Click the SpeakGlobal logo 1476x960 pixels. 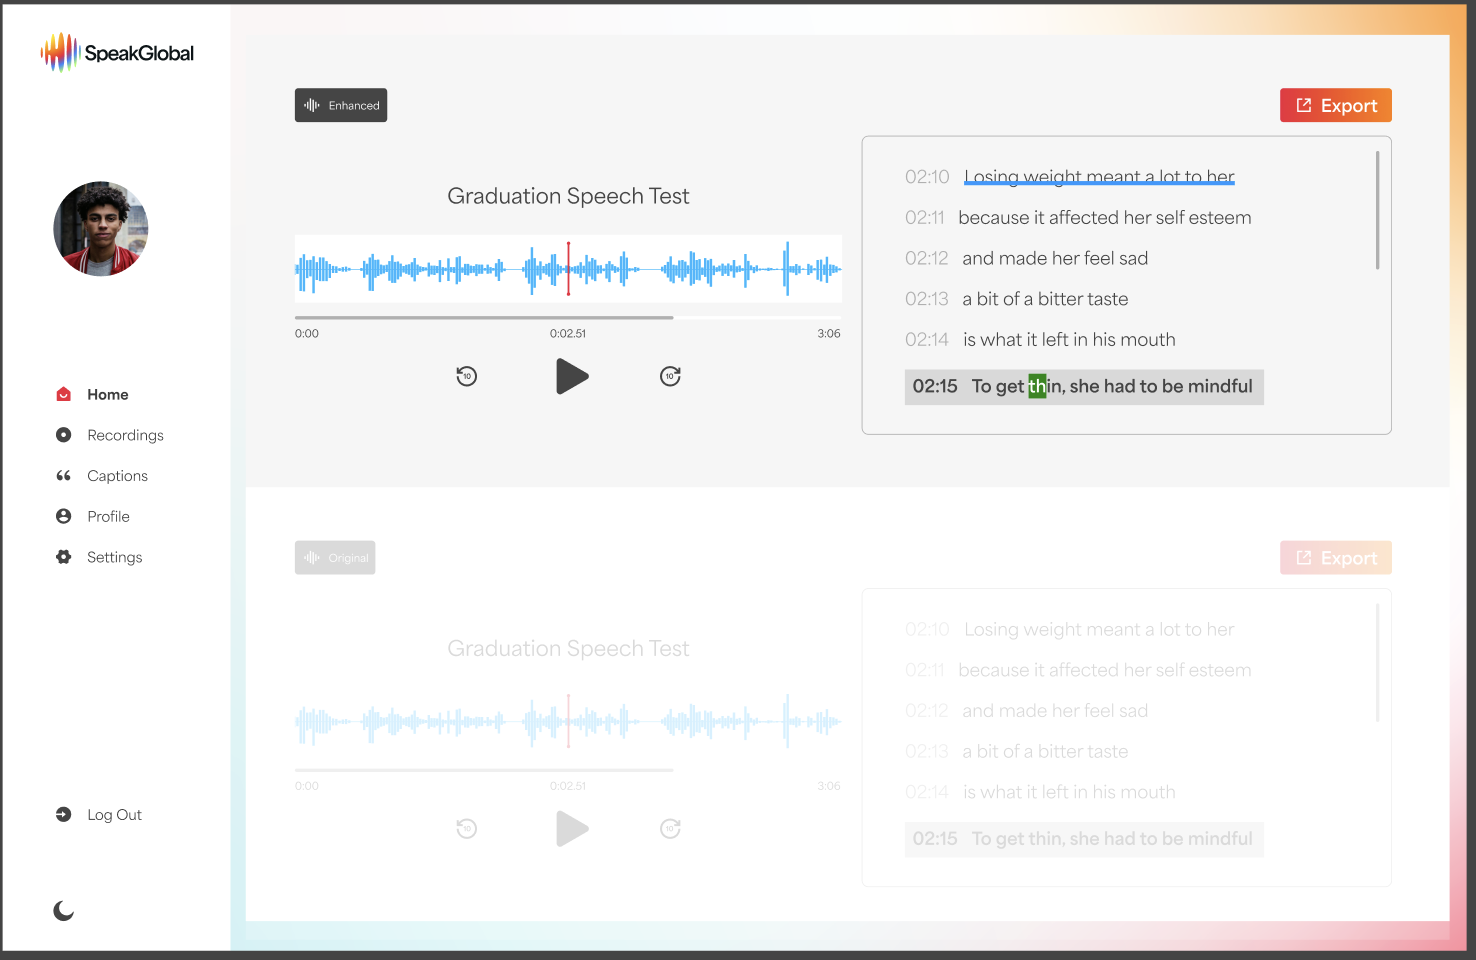[117, 52]
